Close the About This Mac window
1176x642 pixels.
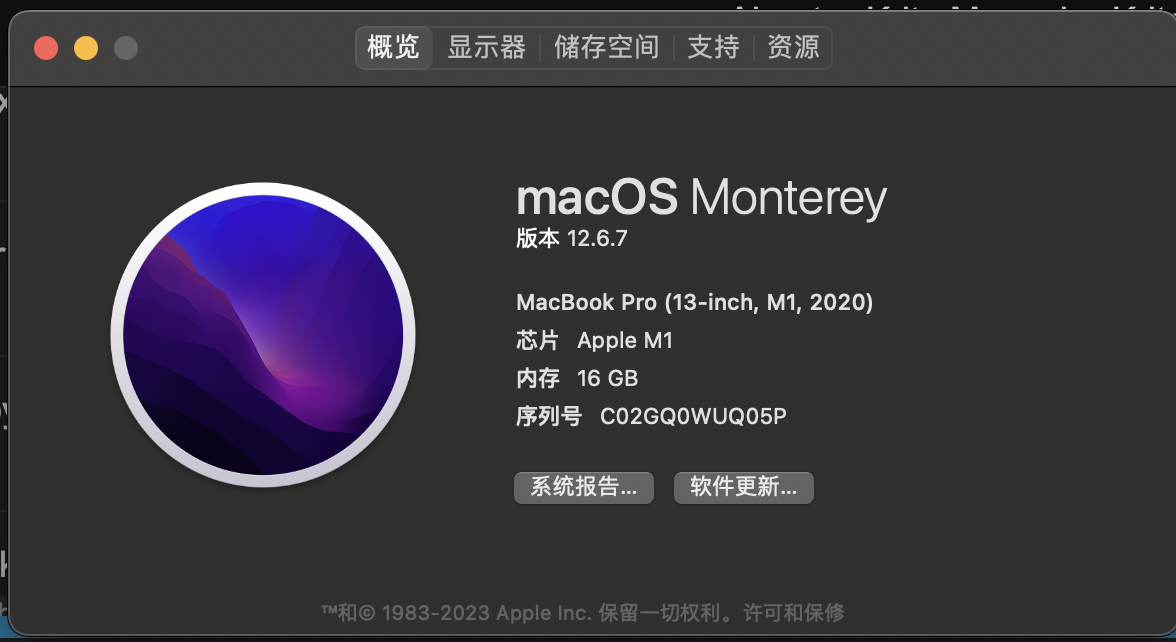[46, 49]
